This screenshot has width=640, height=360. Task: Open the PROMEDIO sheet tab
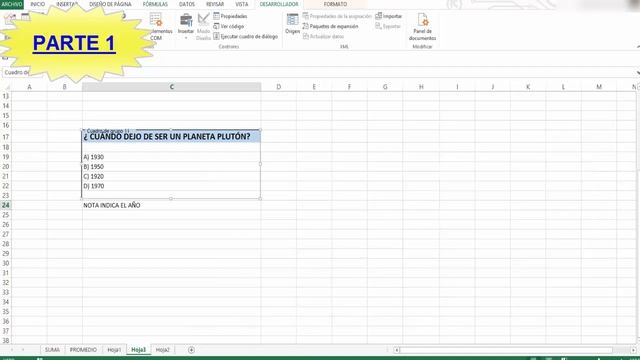click(x=83, y=350)
